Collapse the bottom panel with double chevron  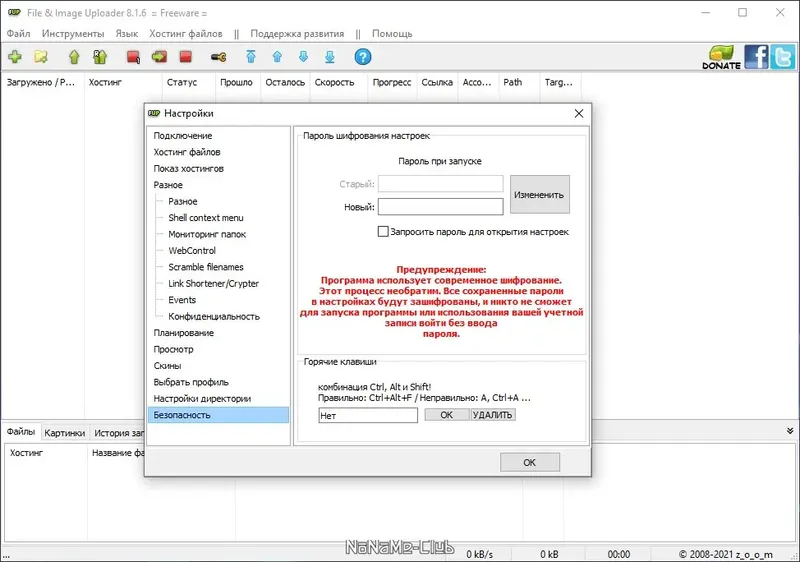790,431
